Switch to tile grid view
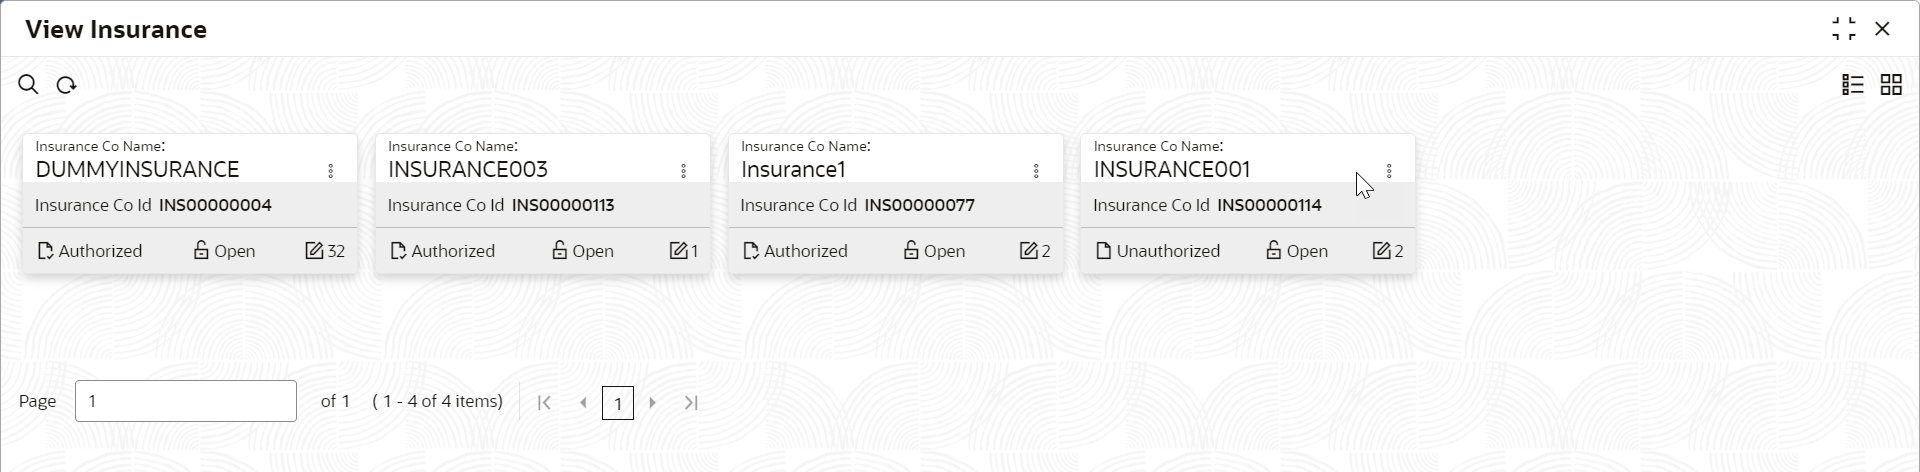This screenshot has width=1920, height=472. coord(1890,85)
